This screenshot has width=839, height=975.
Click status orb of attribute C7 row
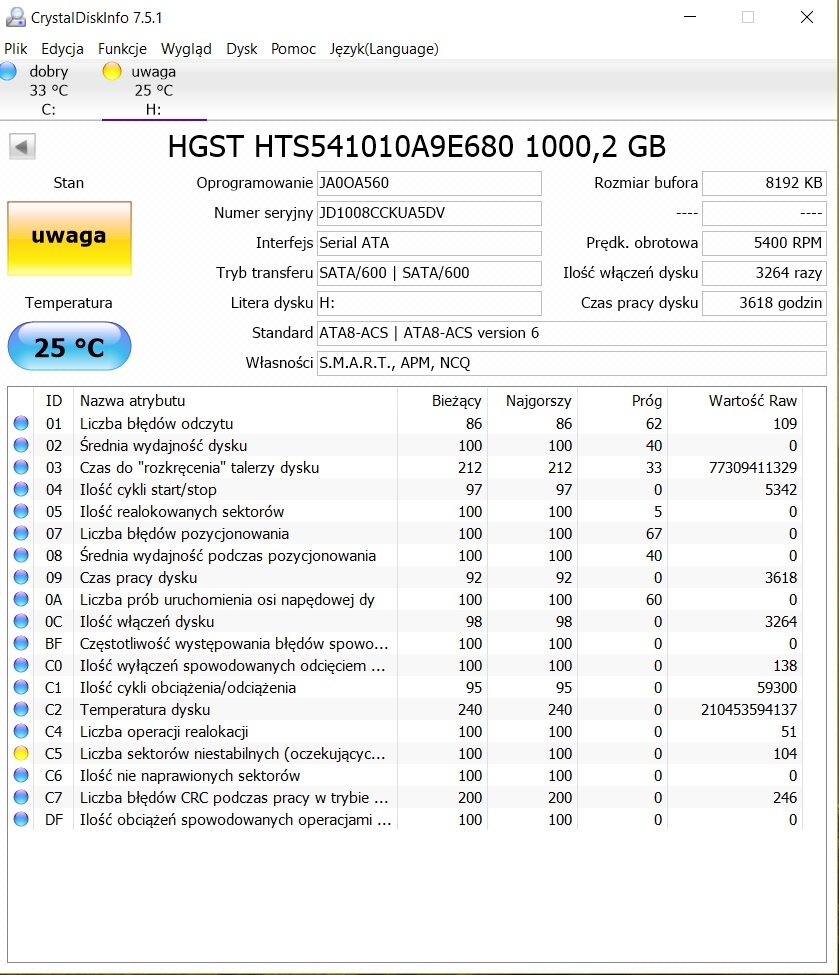point(21,797)
